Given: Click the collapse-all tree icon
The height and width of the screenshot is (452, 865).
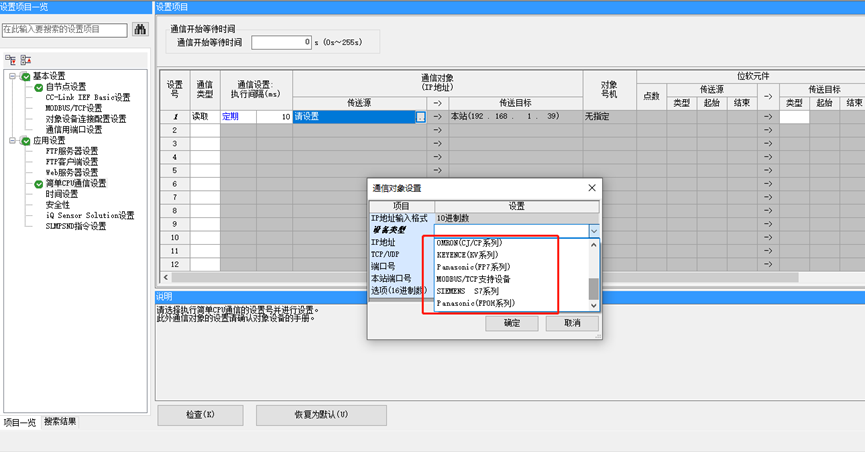Looking at the screenshot, I should click(x=25, y=60).
